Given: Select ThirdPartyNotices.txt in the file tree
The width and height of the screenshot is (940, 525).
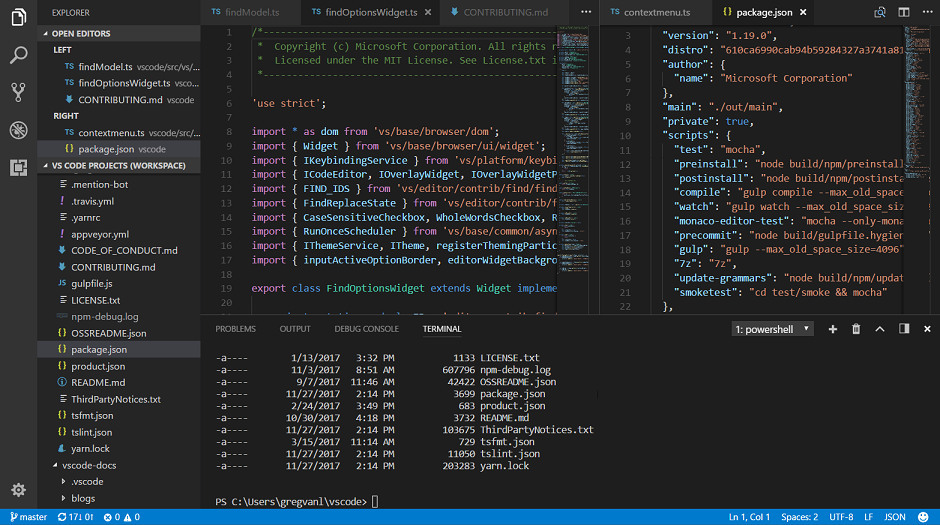Looking at the screenshot, I should click(x=119, y=399).
